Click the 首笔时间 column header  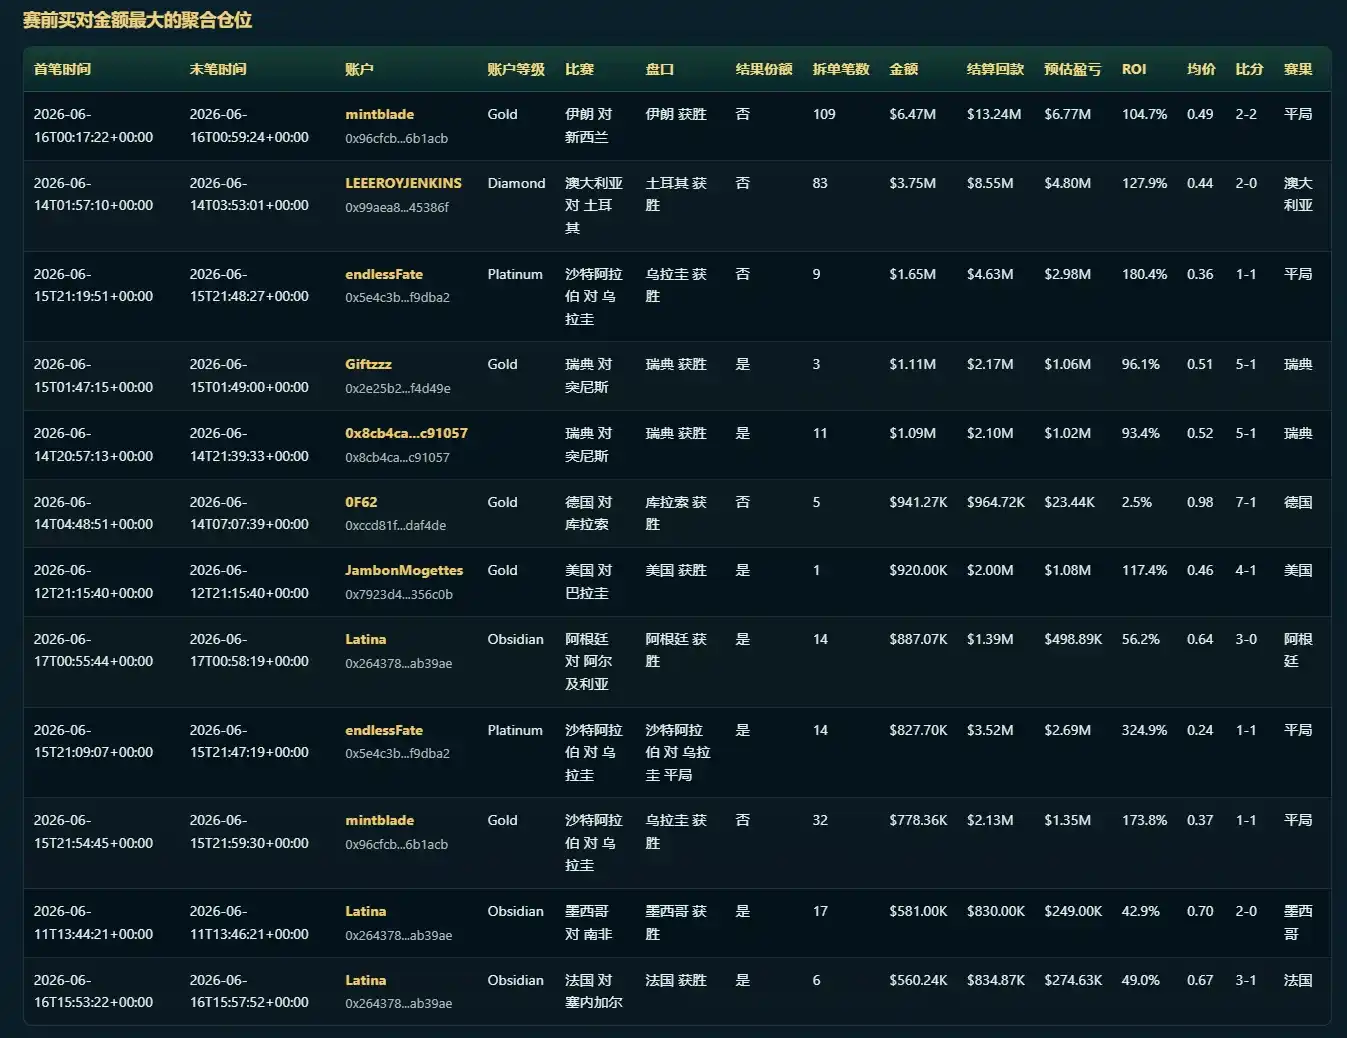pyautogui.click(x=62, y=69)
